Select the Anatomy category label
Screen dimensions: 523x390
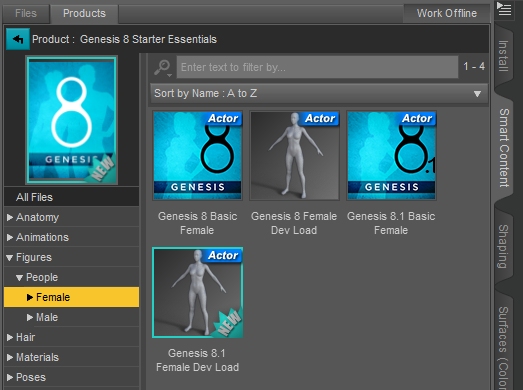[x=37, y=217]
